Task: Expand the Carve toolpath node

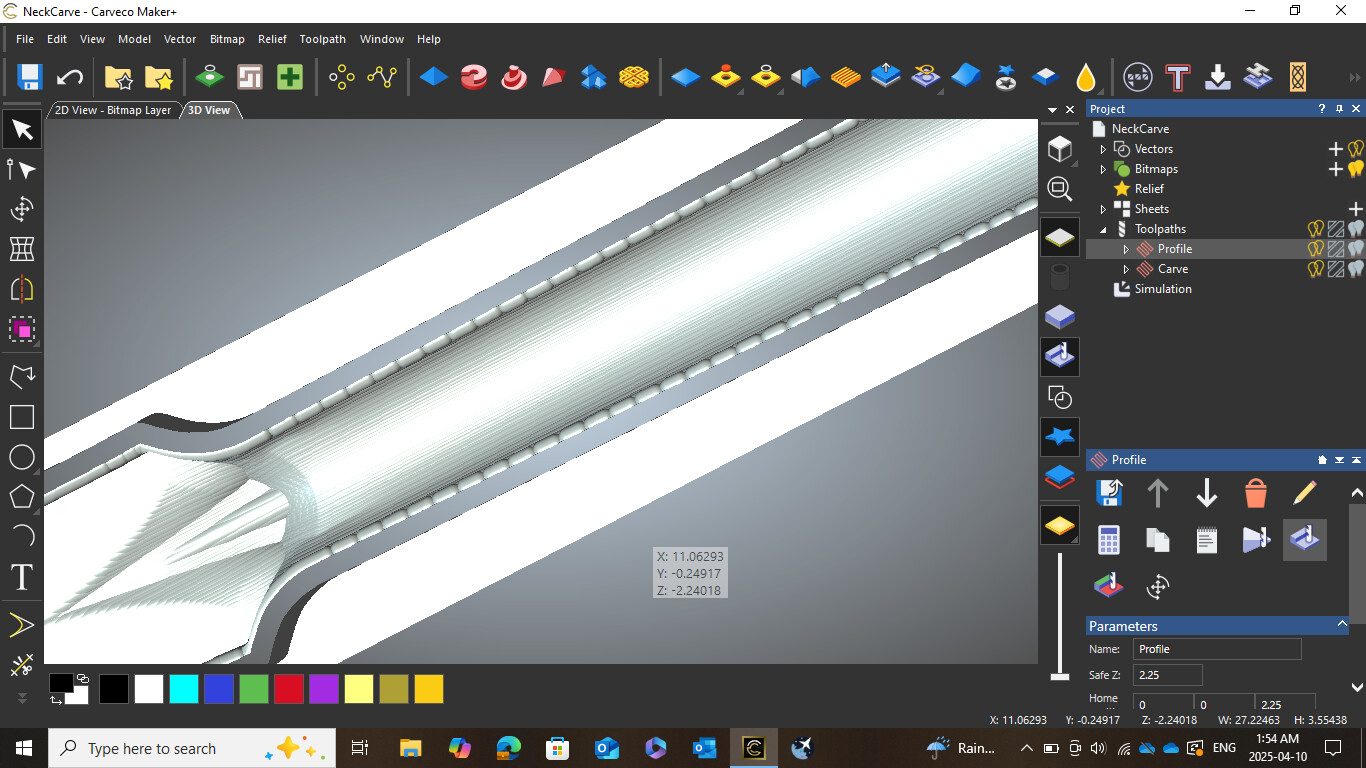Action: [1126, 269]
